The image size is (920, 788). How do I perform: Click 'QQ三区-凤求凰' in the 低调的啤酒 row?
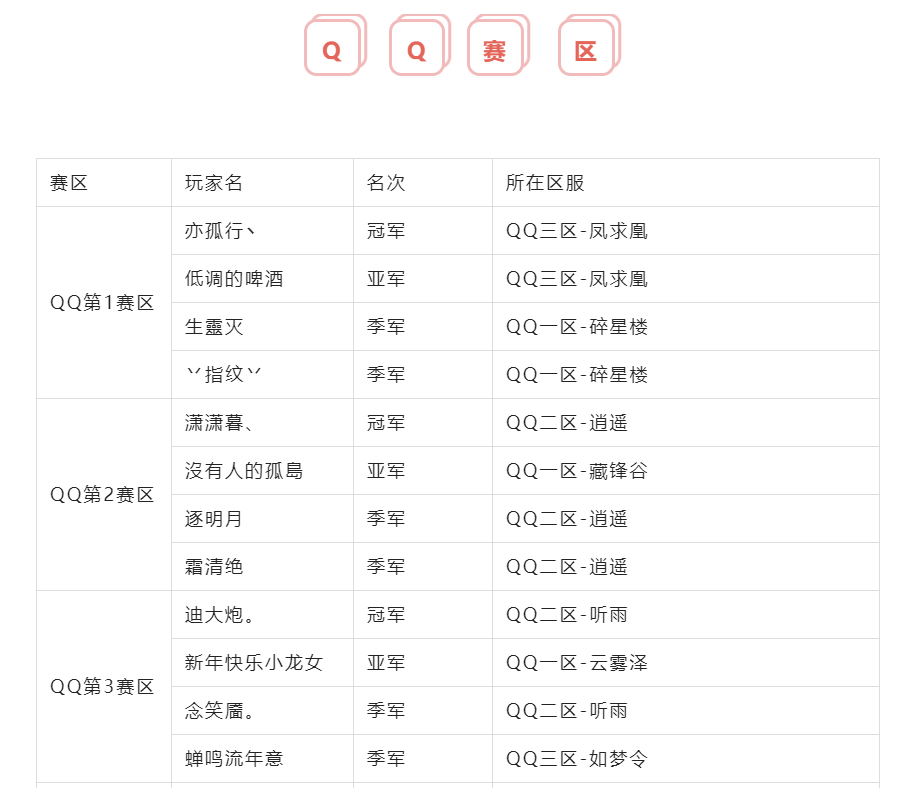(577, 279)
